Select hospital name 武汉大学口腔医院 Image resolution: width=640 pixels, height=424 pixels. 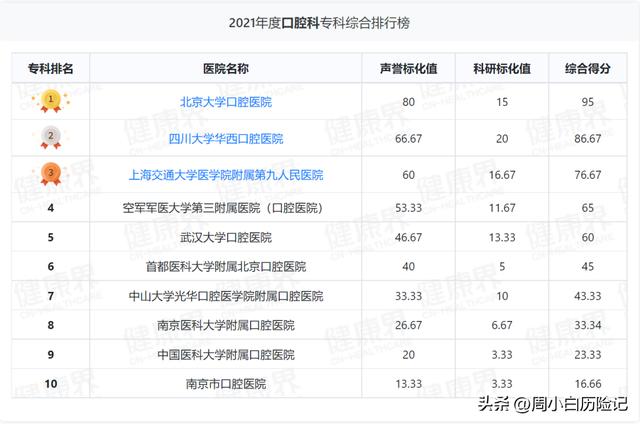226,238
